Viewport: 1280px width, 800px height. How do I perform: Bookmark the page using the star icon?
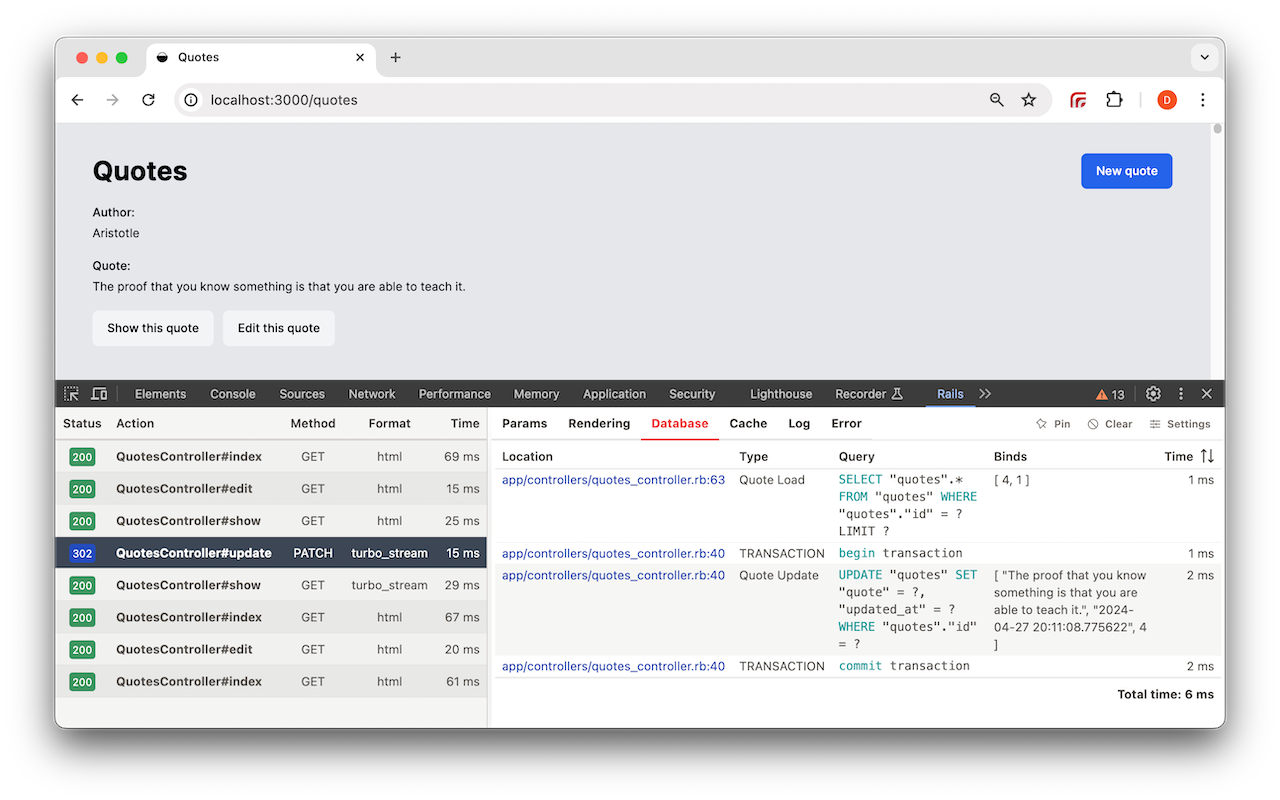click(1029, 100)
